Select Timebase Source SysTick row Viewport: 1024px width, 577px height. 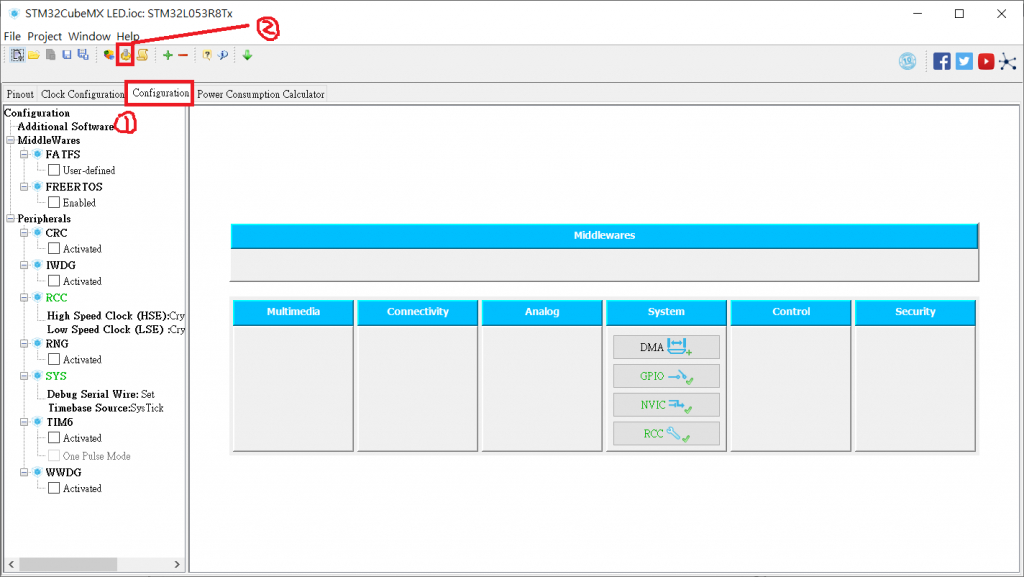[106, 408]
